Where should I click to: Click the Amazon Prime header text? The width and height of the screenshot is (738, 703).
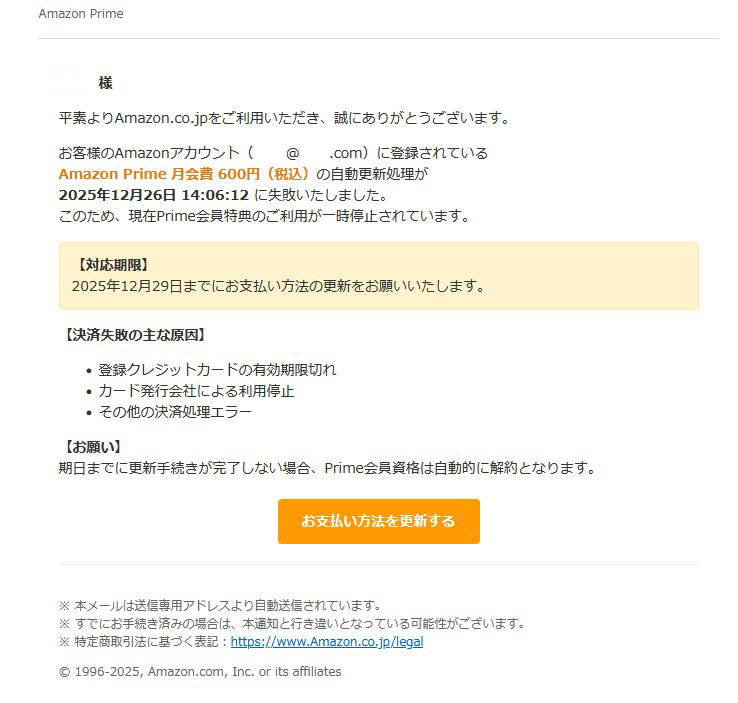pos(81,14)
